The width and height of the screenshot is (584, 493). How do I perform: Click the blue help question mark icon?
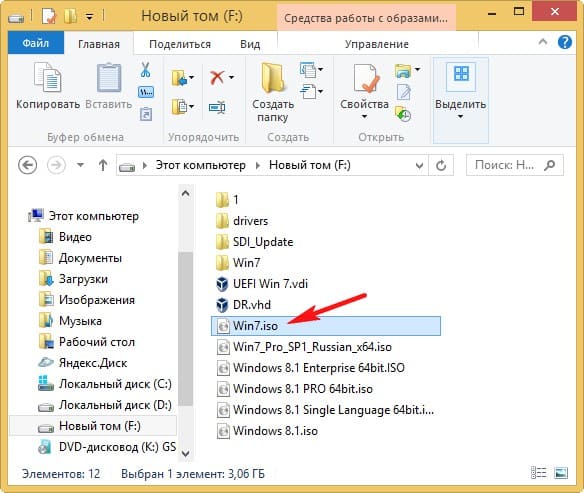[565, 42]
